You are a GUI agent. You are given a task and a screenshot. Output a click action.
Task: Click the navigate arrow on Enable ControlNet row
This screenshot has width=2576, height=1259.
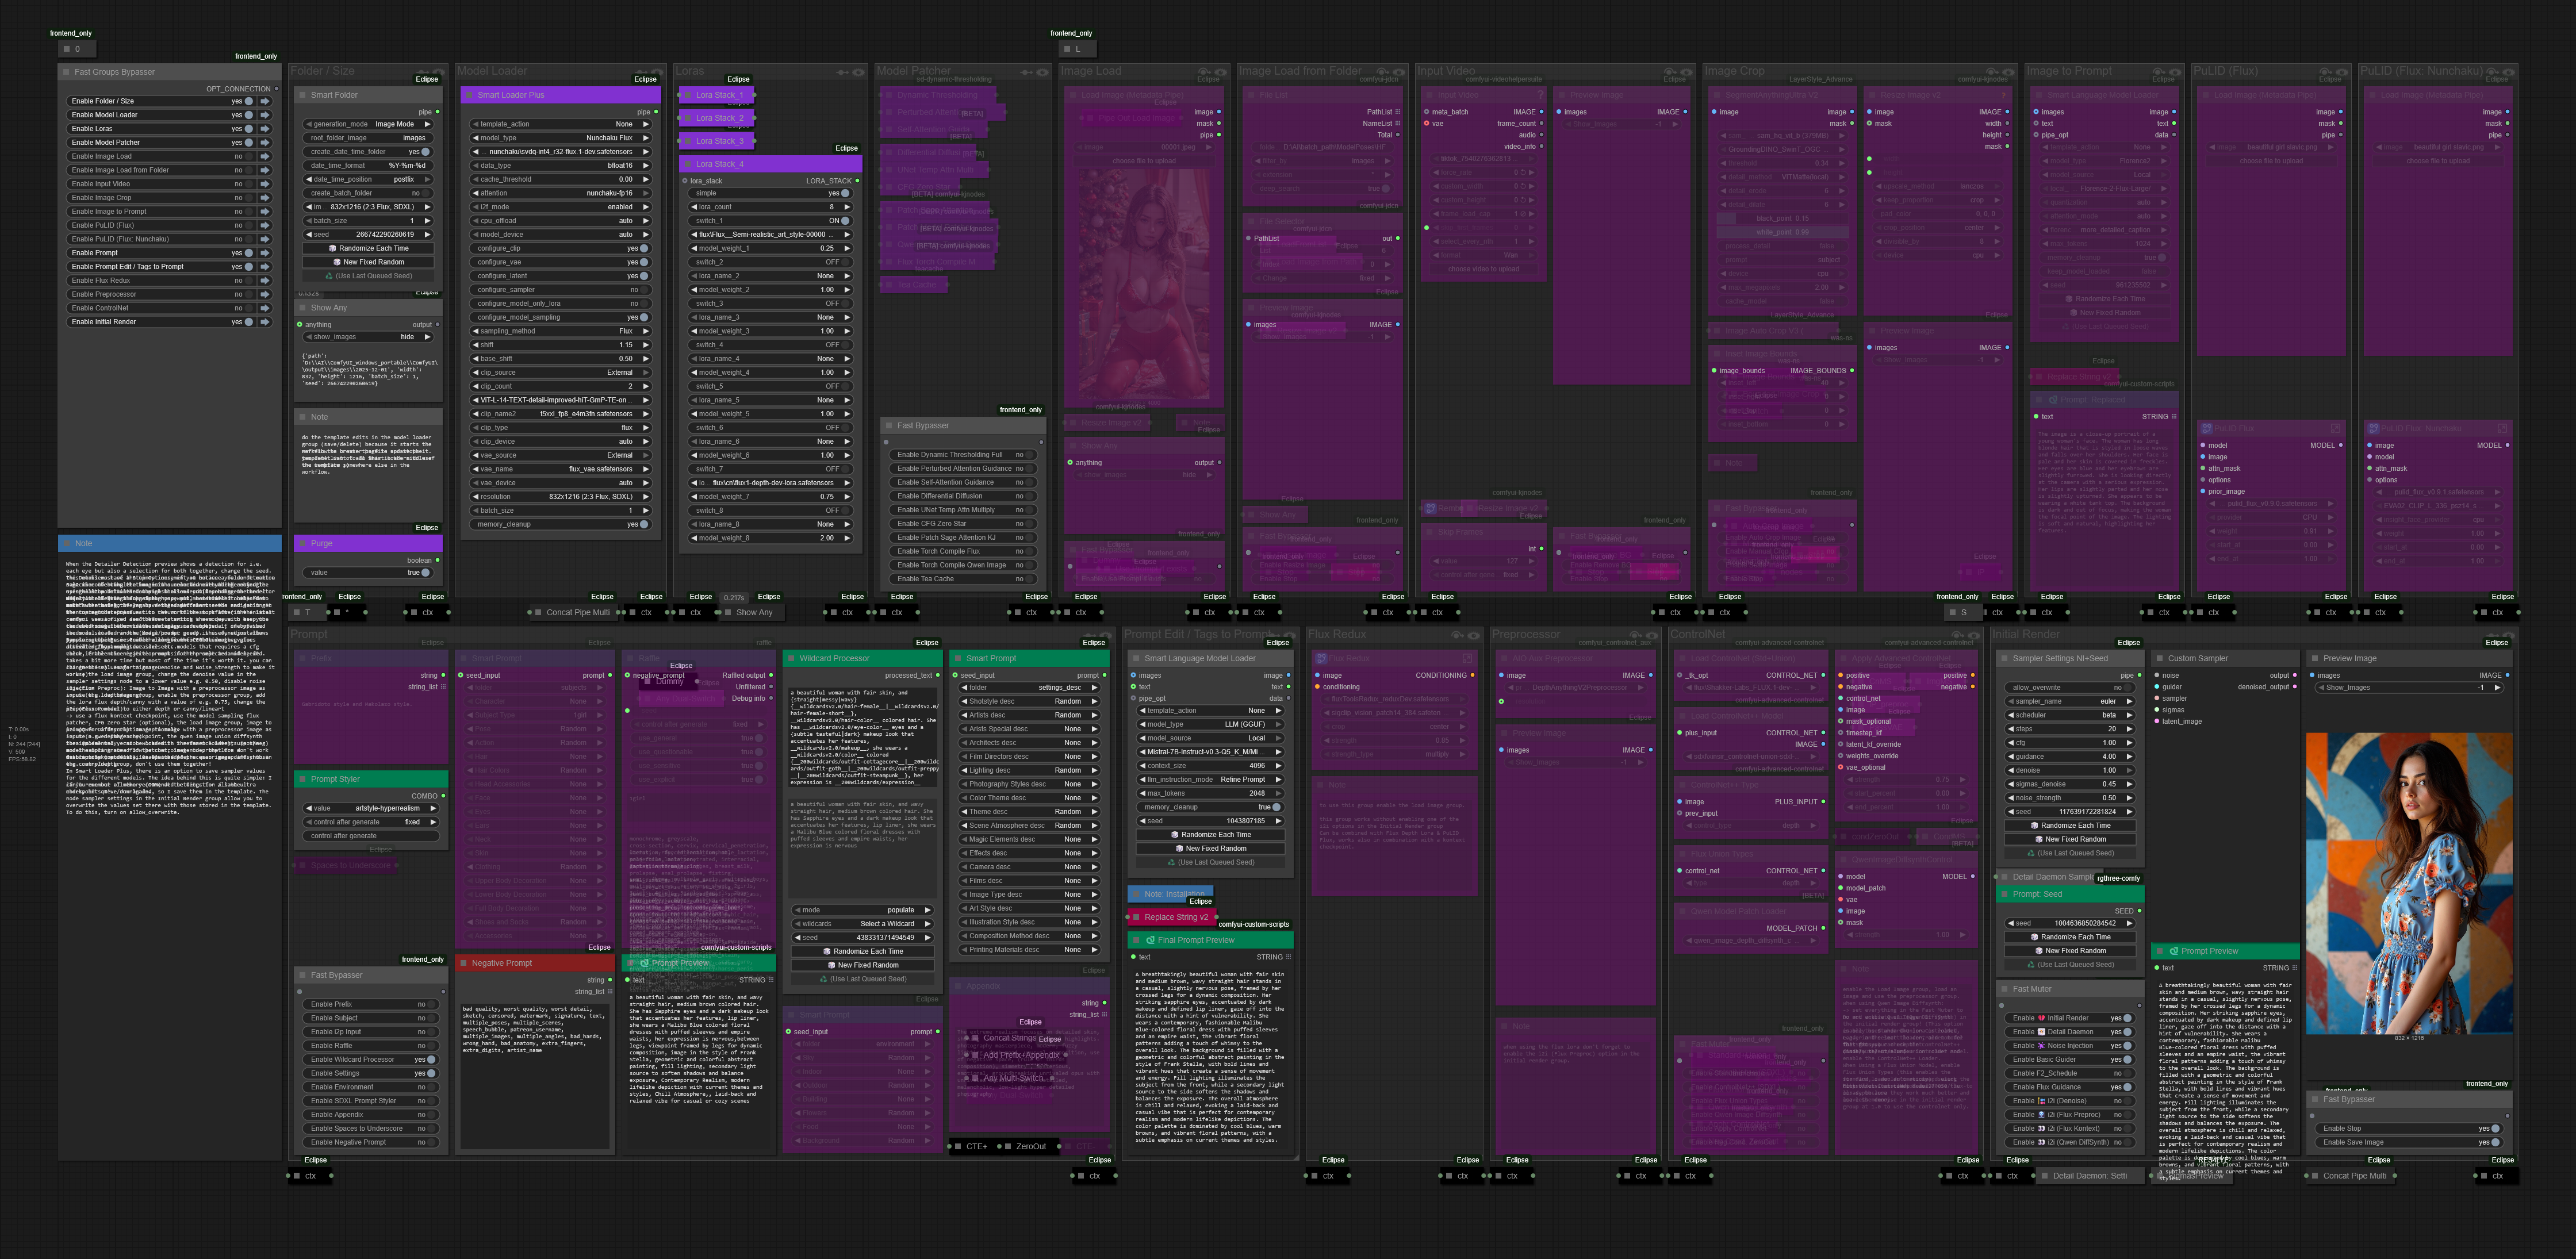point(265,308)
